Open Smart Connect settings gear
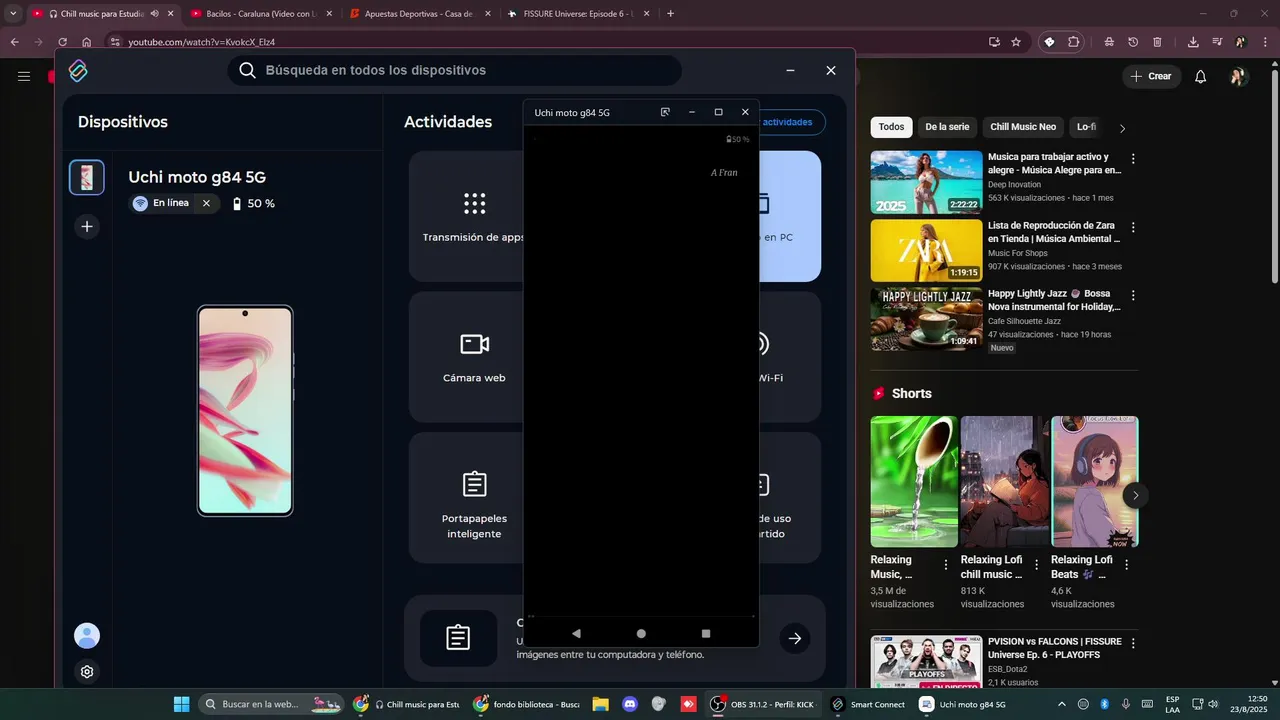This screenshot has width=1280, height=720. 87,672
